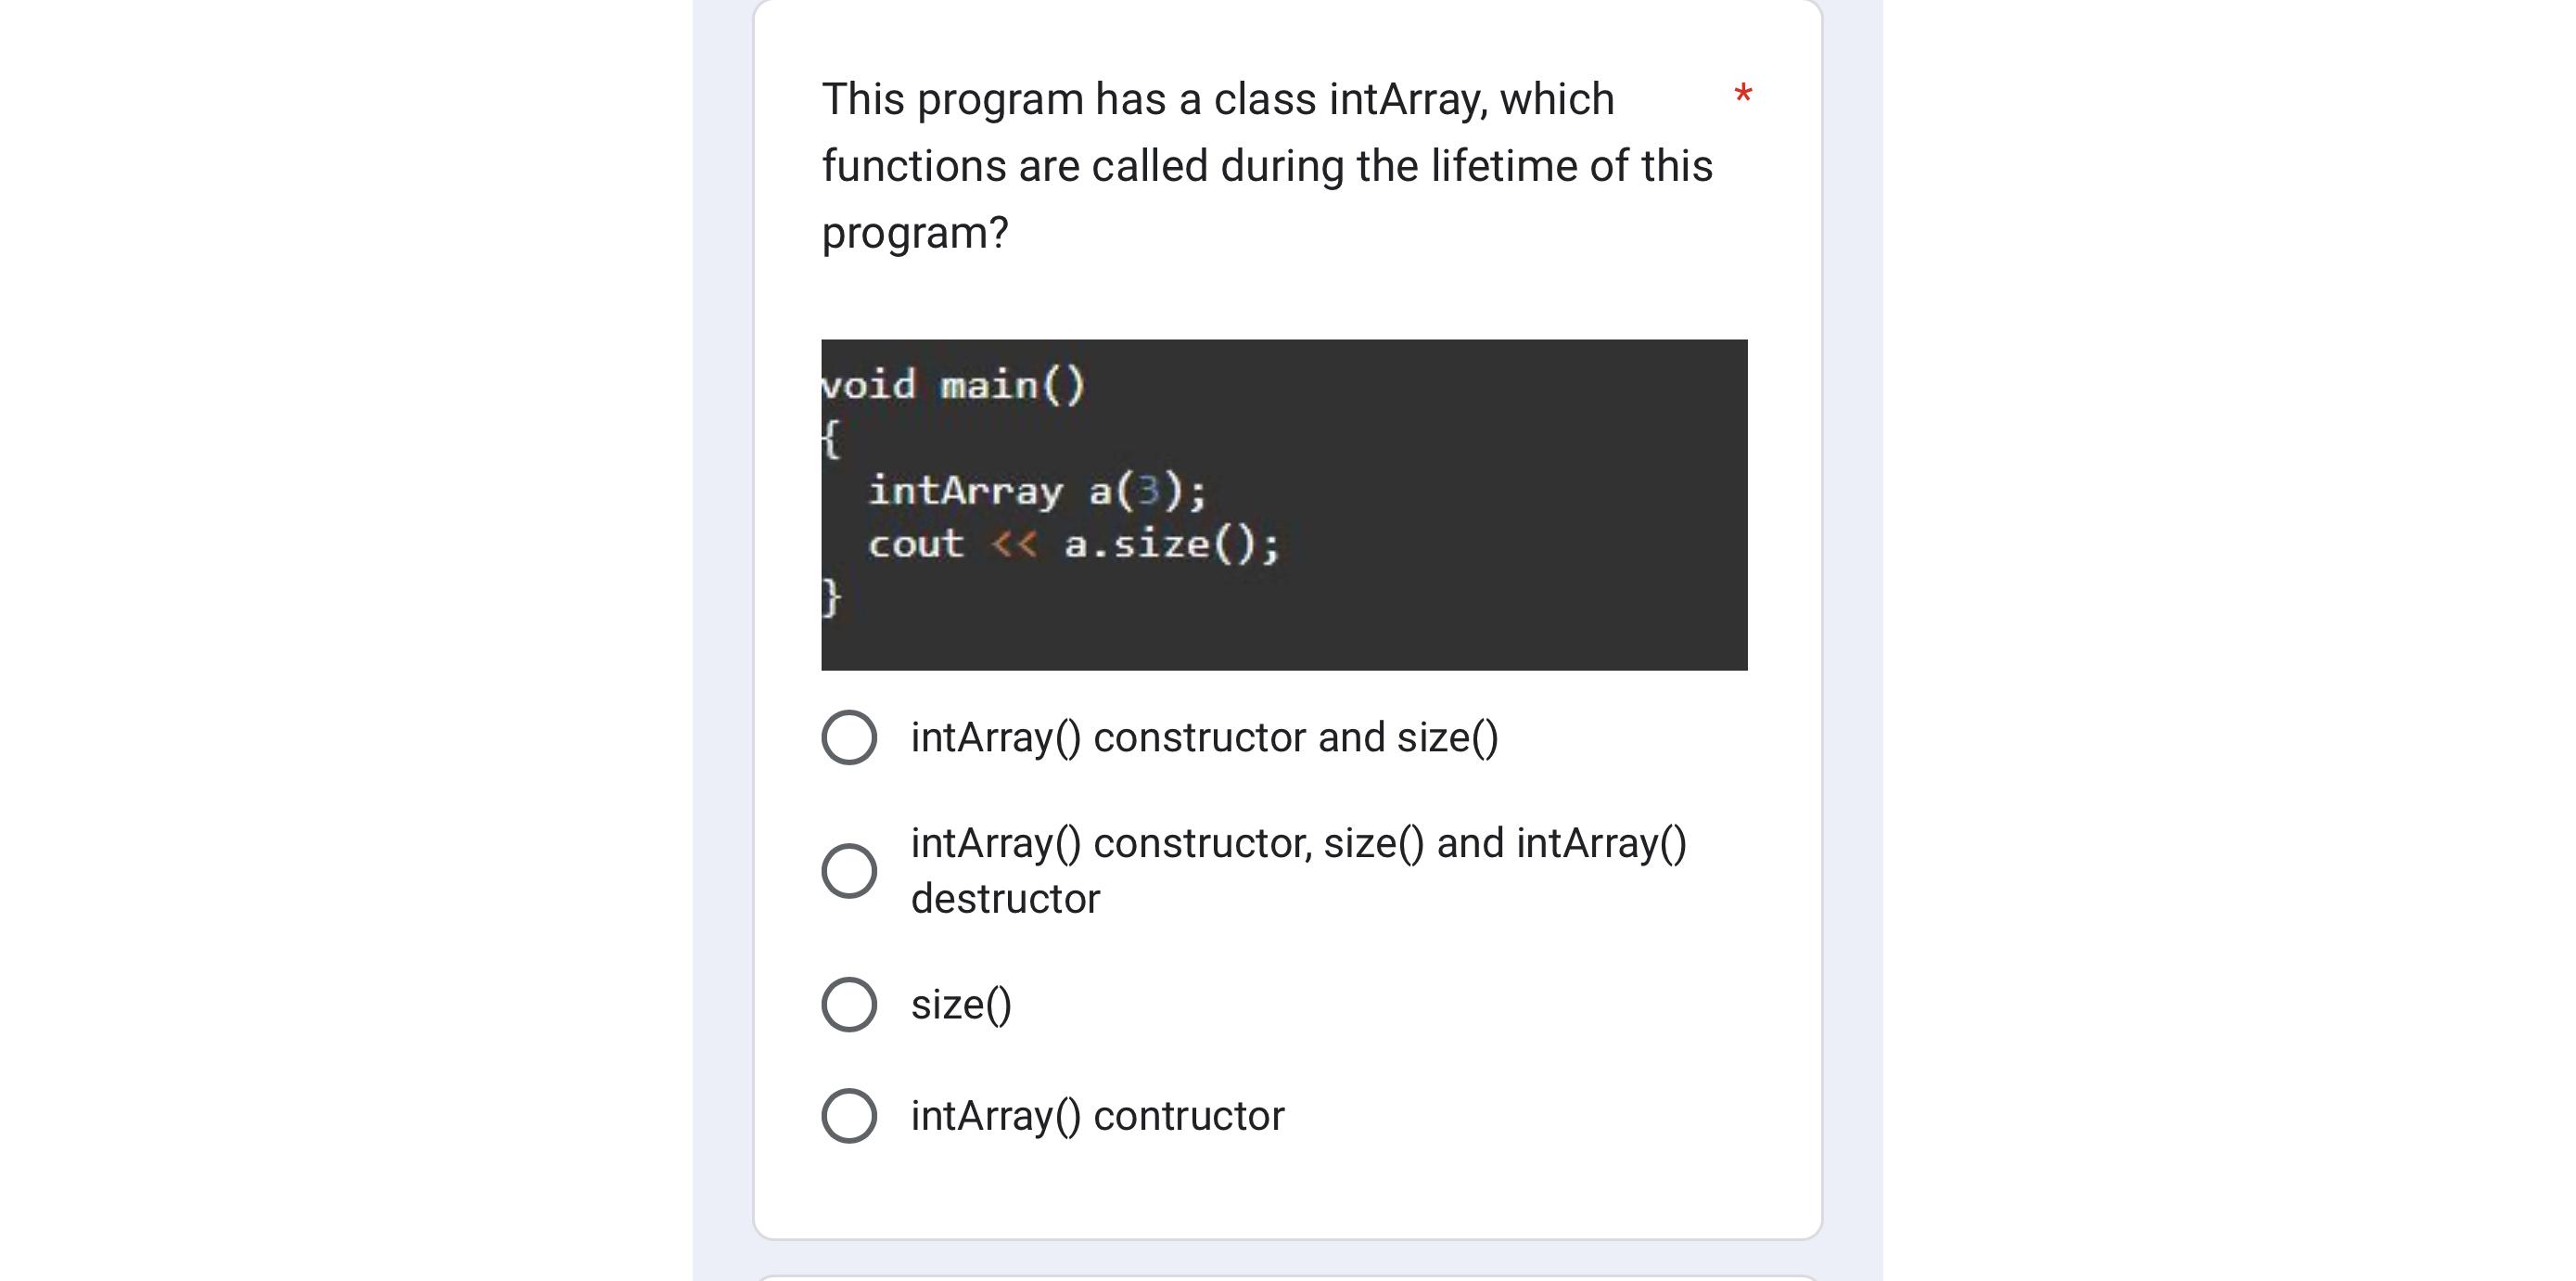Click the text "destructor" in the second option
2576x1281 pixels.
(x=1004, y=897)
